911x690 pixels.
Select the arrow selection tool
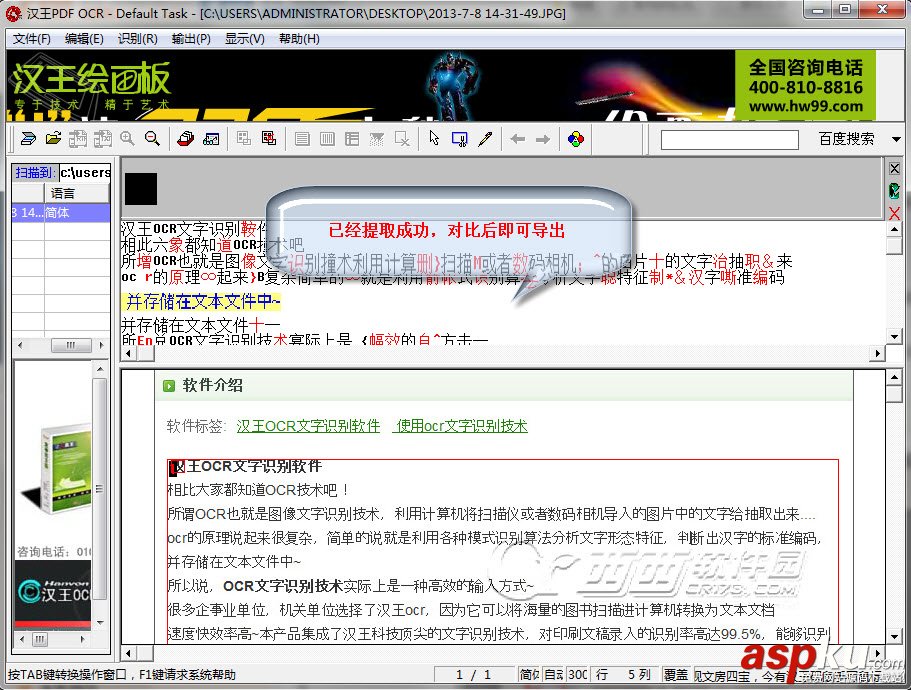point(434,138)
